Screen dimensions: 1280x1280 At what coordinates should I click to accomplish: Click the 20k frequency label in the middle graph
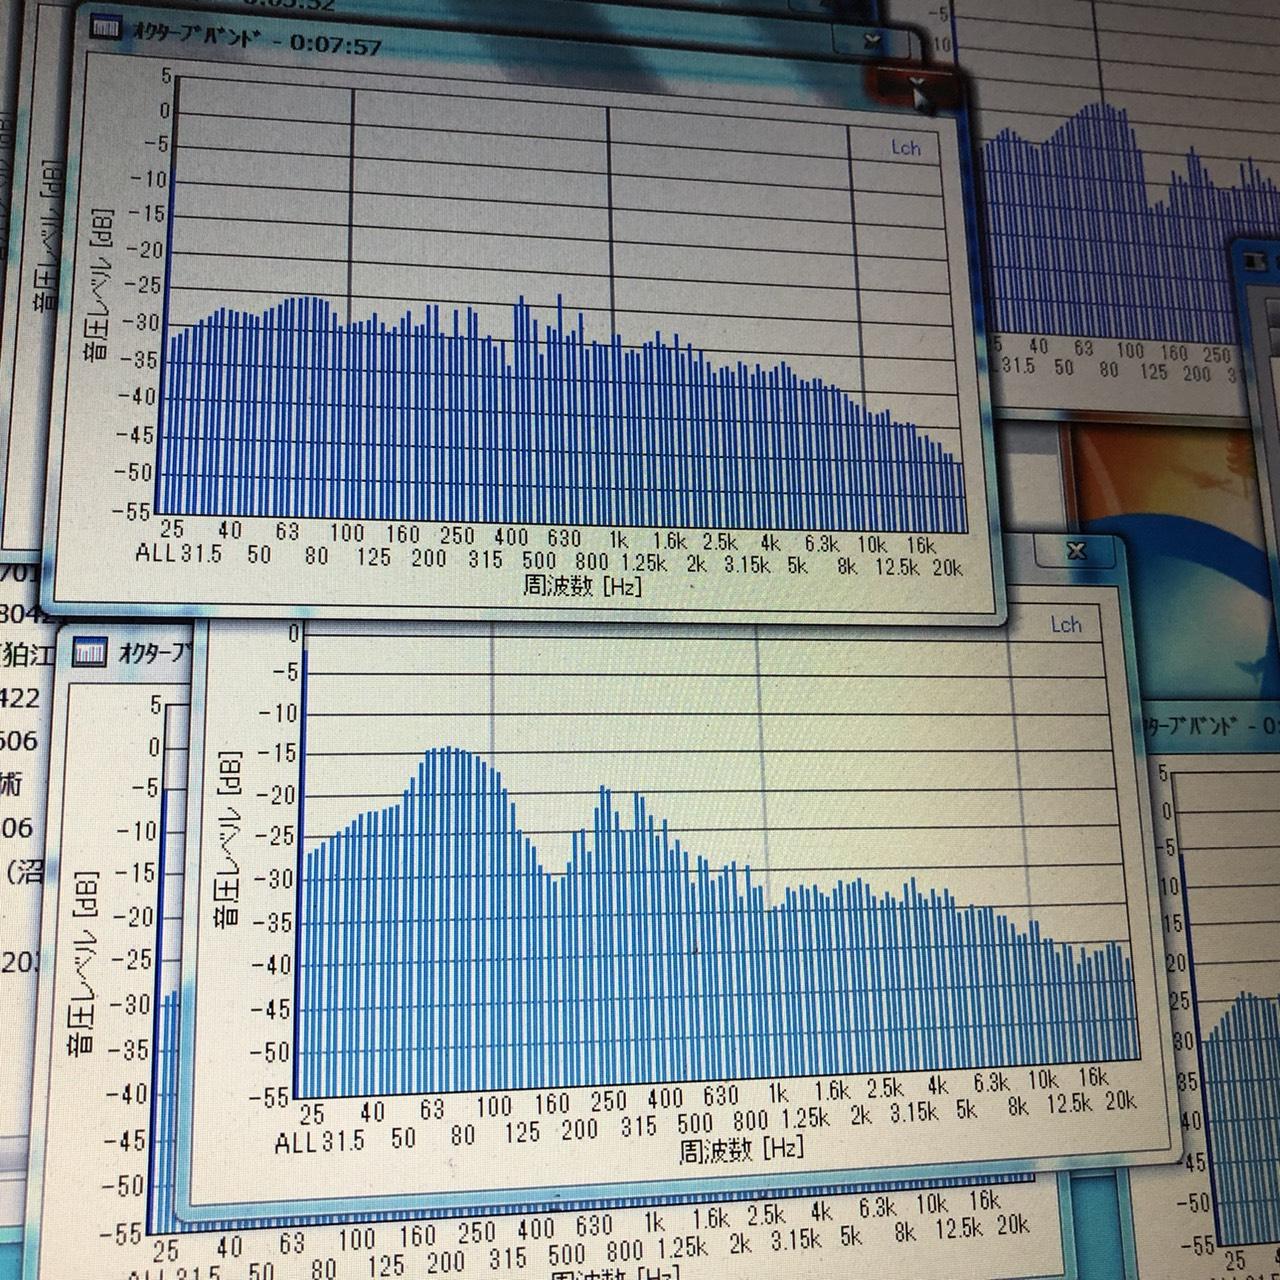(x=1120, y=1102)
